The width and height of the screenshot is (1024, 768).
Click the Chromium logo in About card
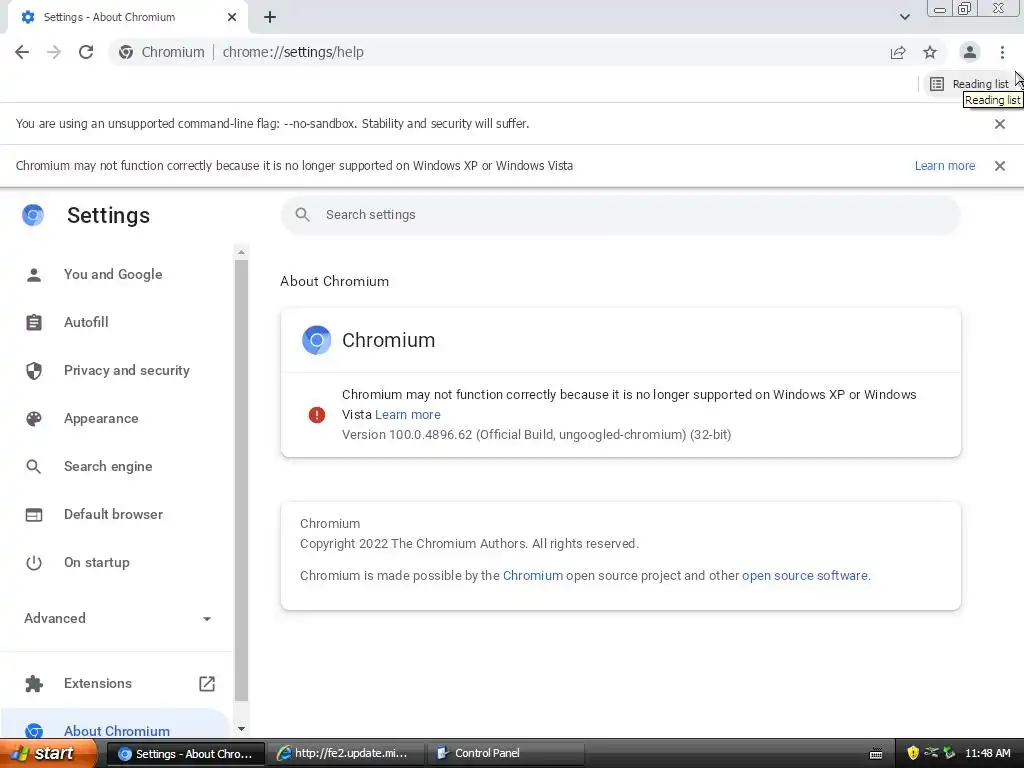point(317,340)
